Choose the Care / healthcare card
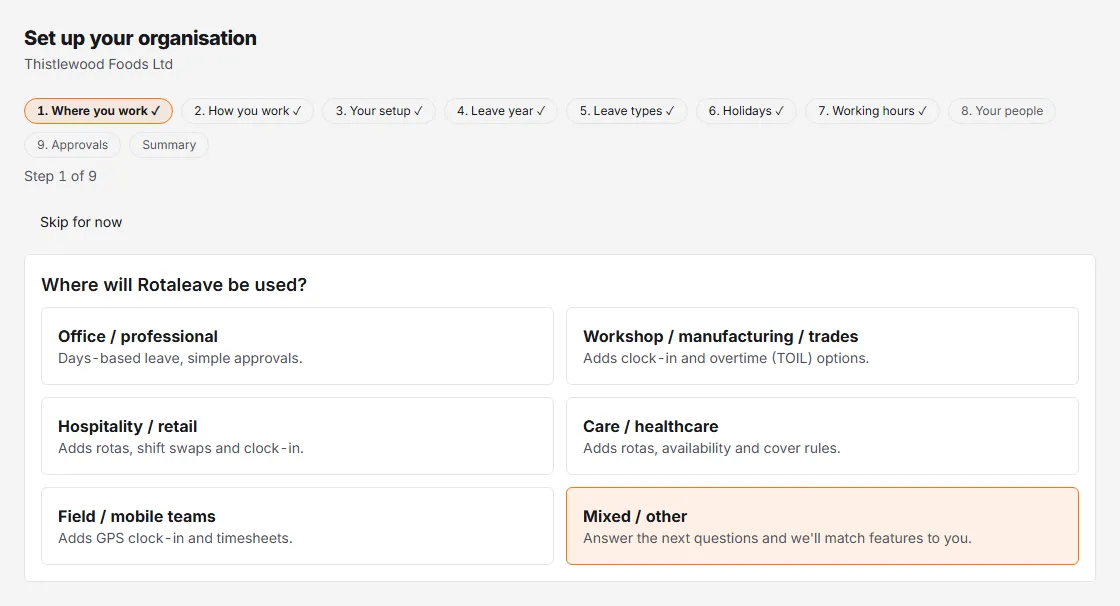Viewport: 1120px width, 606px height. [822, 436]
